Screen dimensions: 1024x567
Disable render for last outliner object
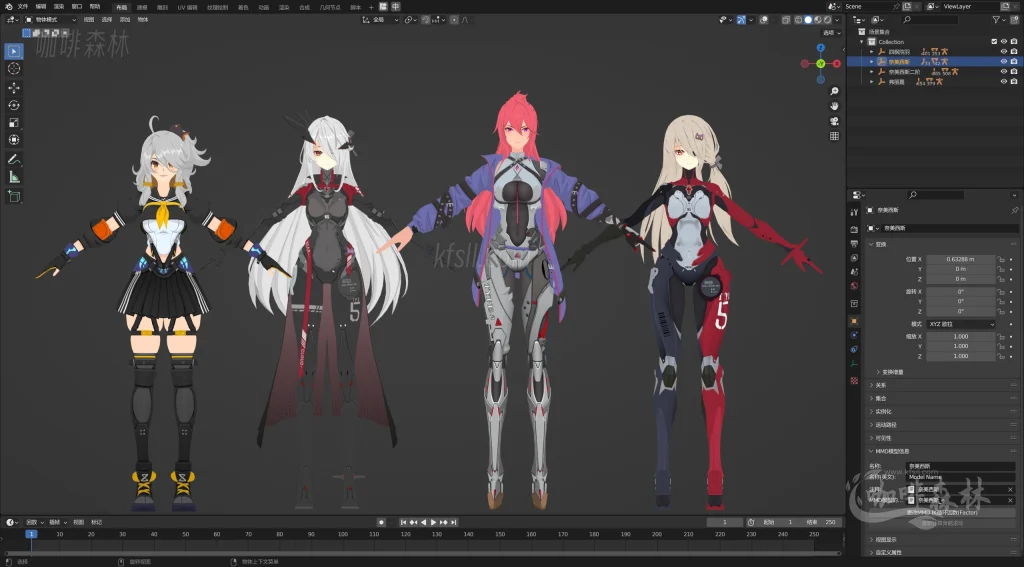tap(1014, 82)
